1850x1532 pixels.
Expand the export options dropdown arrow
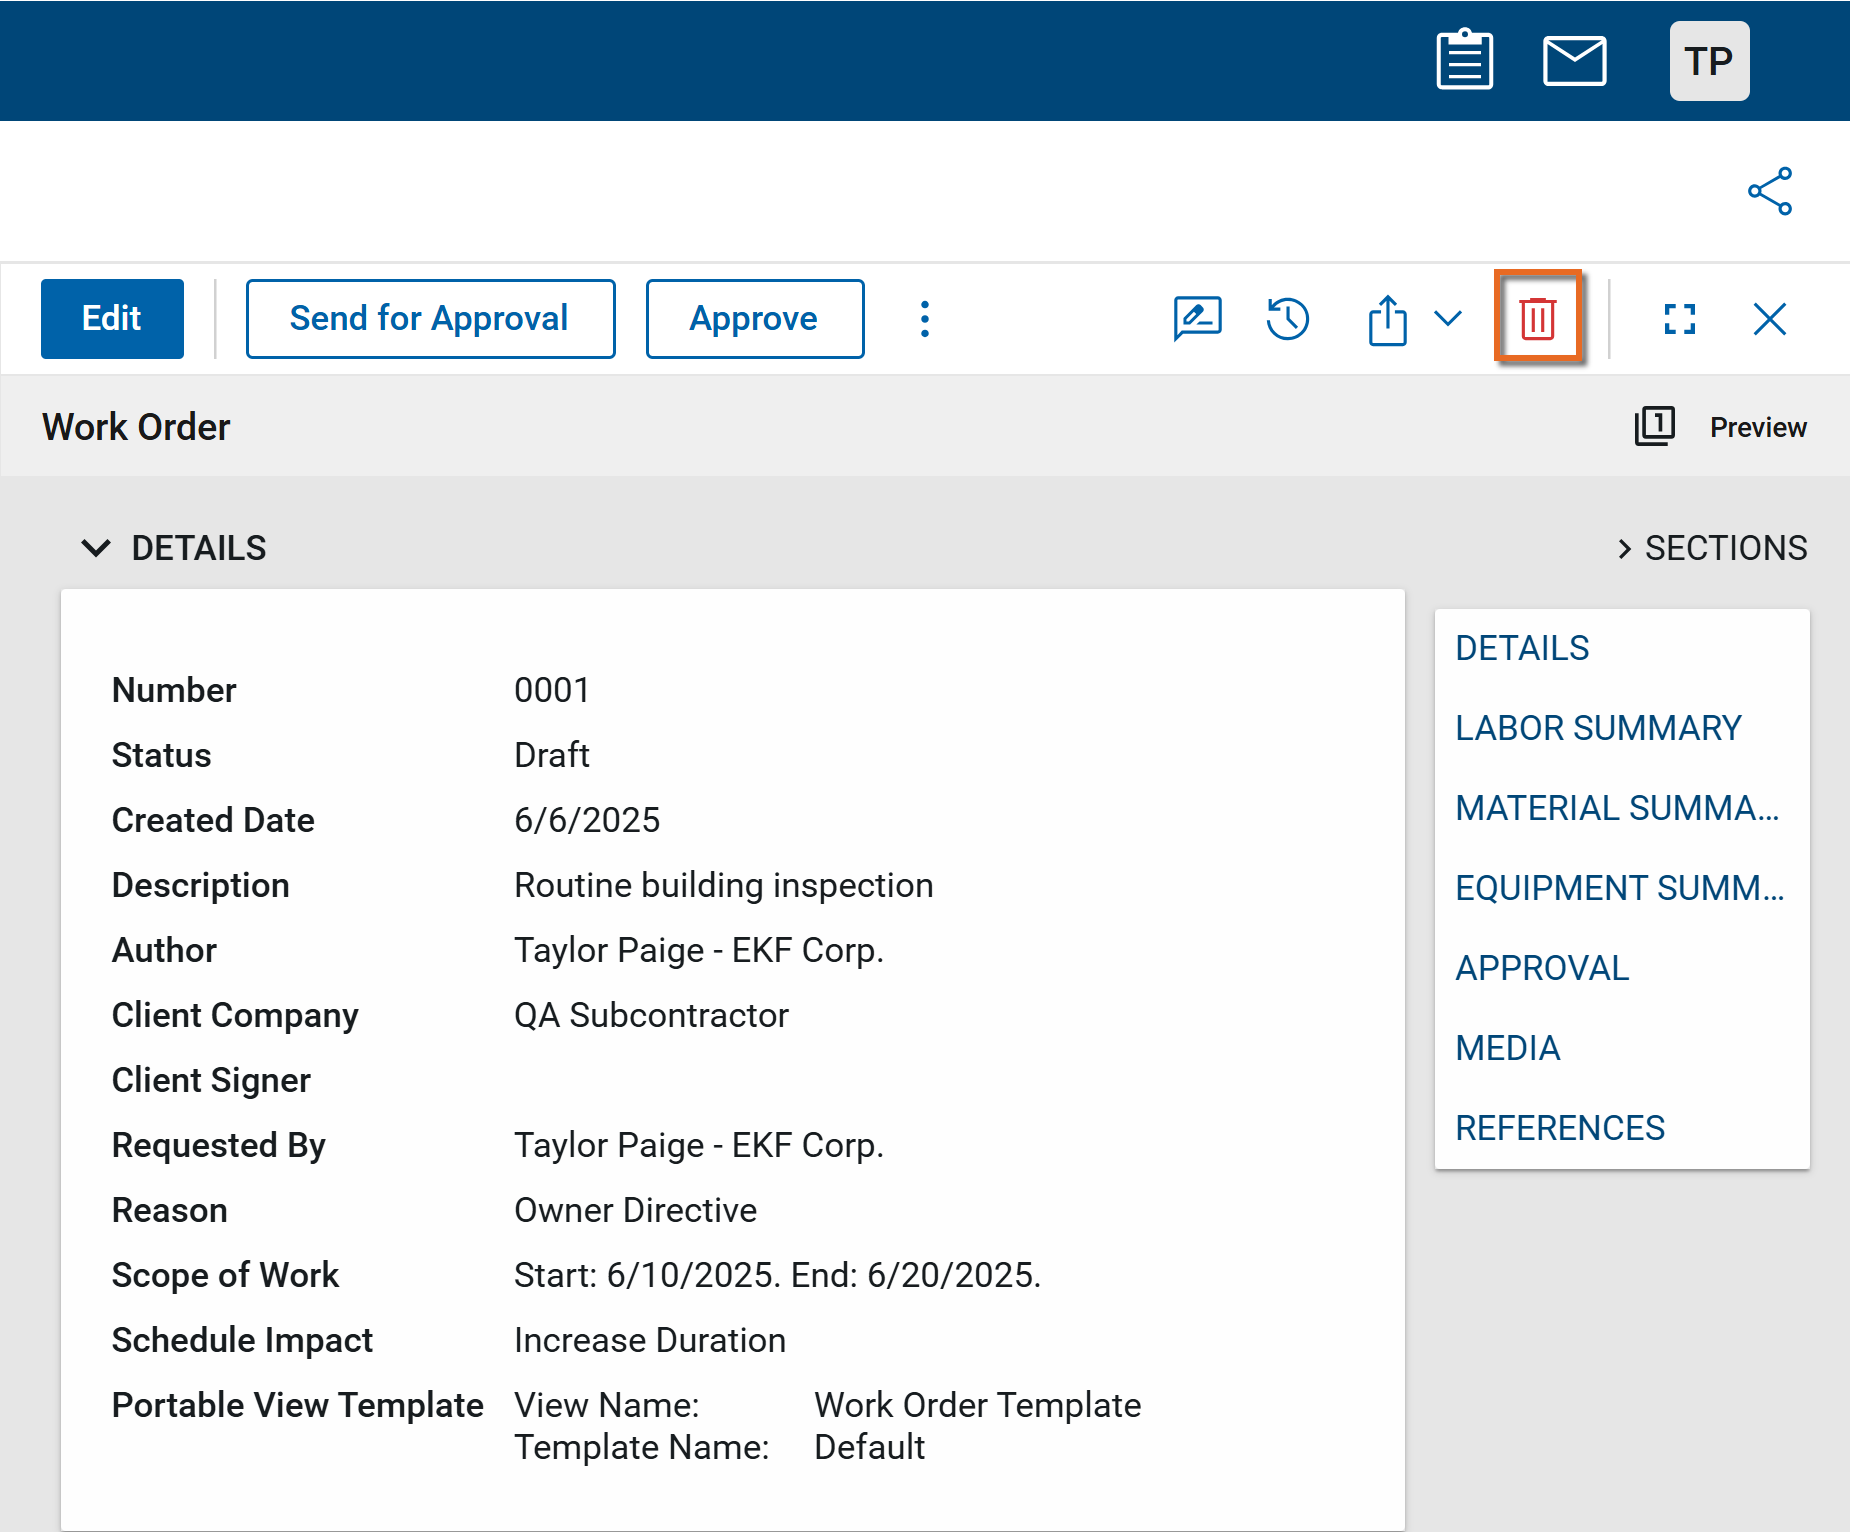click(1447, 319)
